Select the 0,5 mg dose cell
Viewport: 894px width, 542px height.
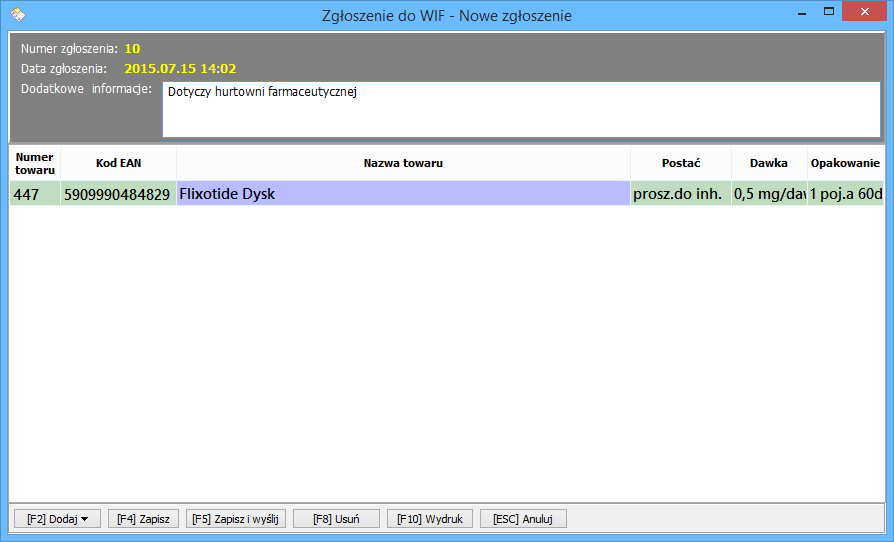pos(769,194)
